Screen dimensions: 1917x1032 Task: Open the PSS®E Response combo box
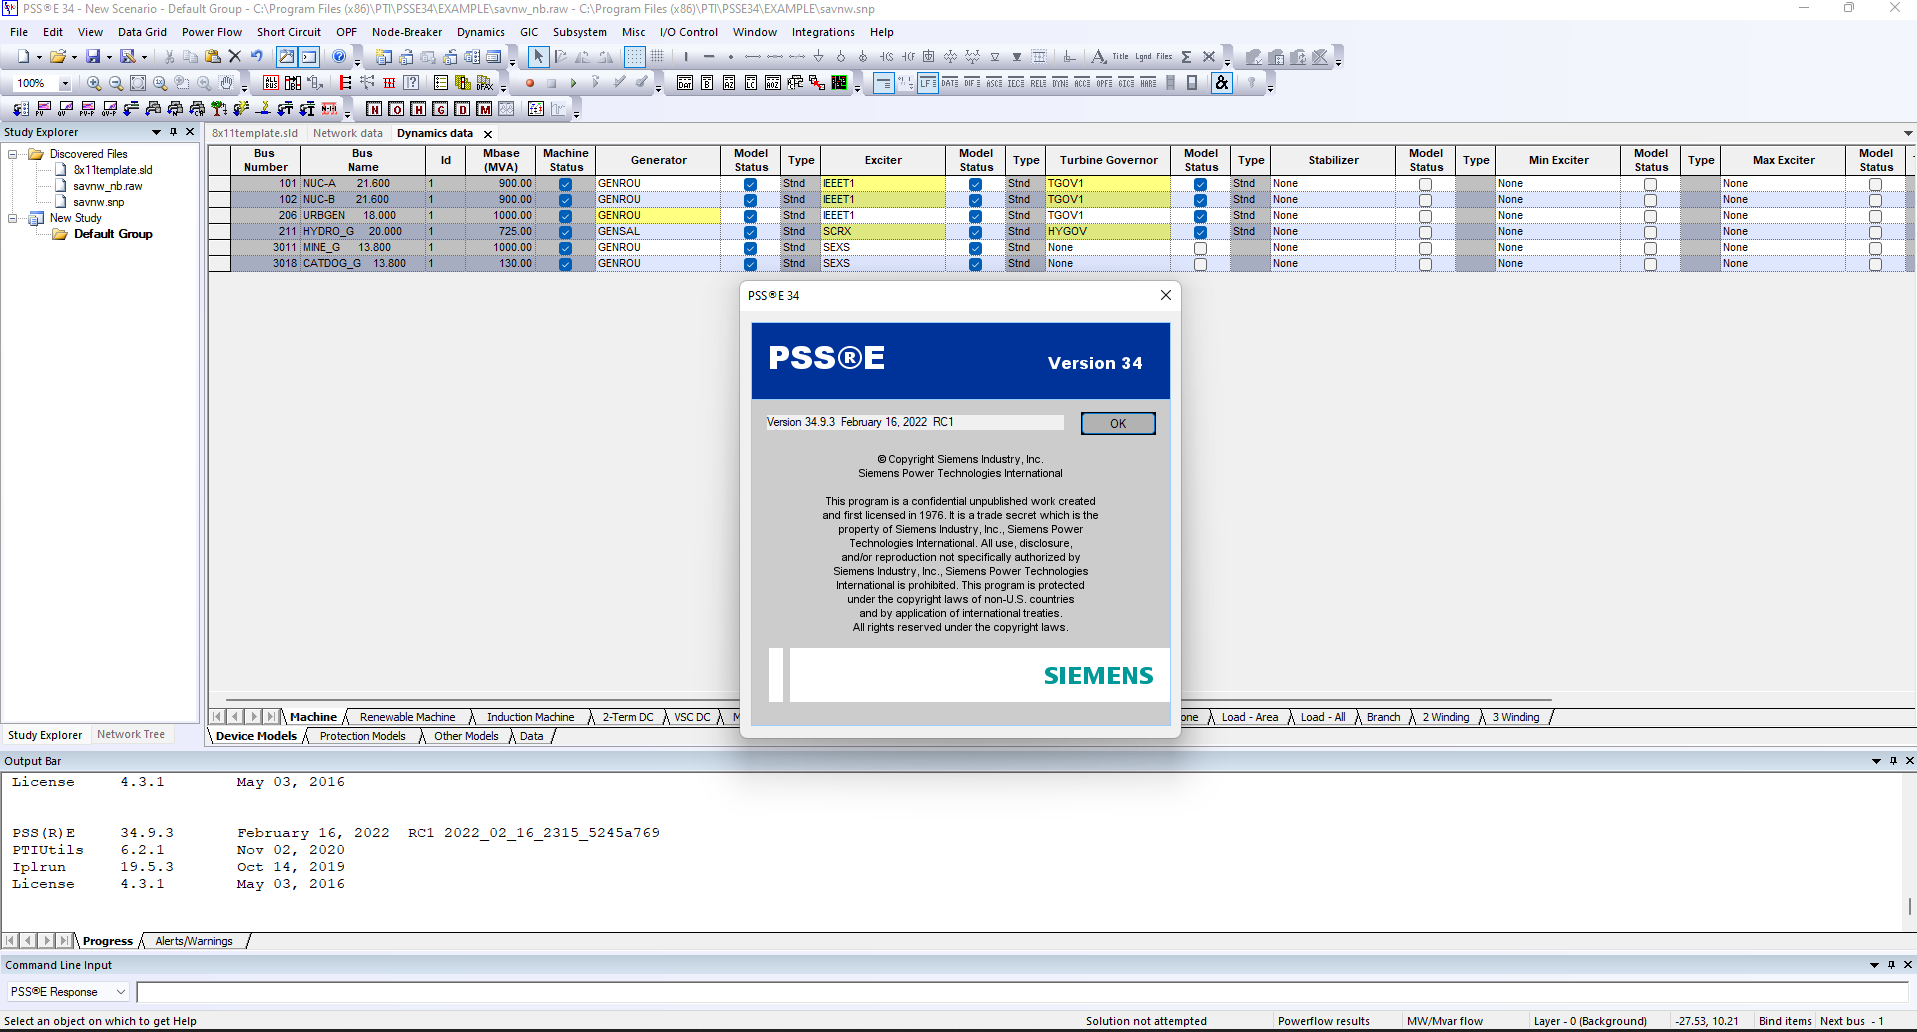coord(69,992)
